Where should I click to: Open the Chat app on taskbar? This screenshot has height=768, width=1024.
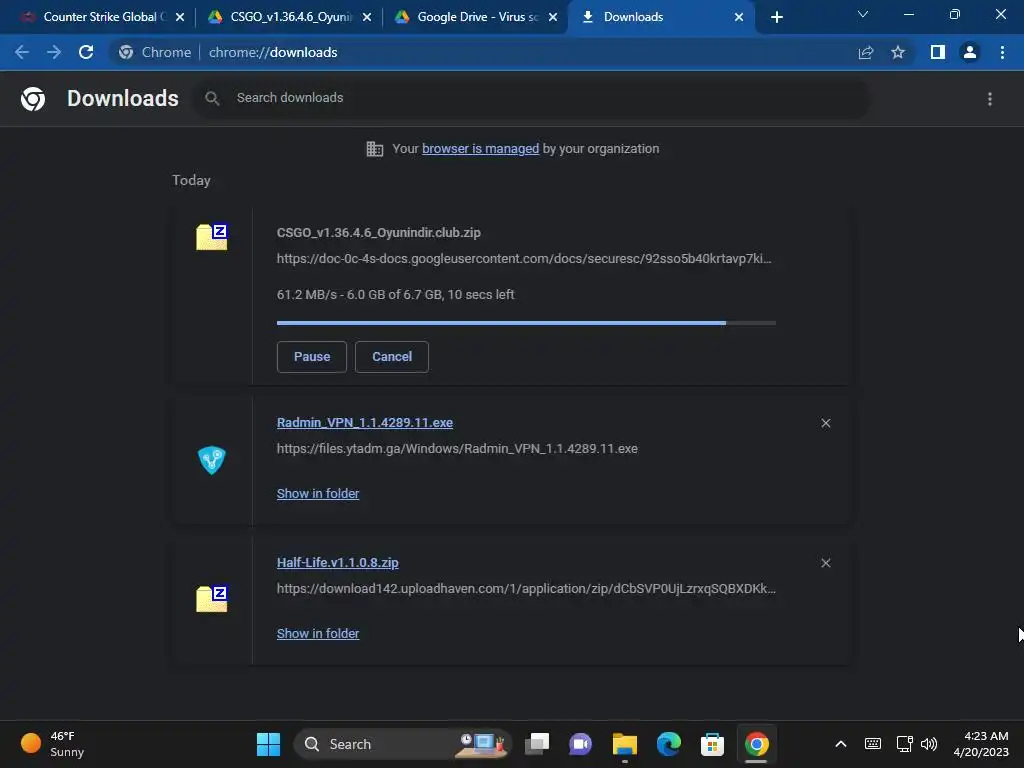coord(581,744)
